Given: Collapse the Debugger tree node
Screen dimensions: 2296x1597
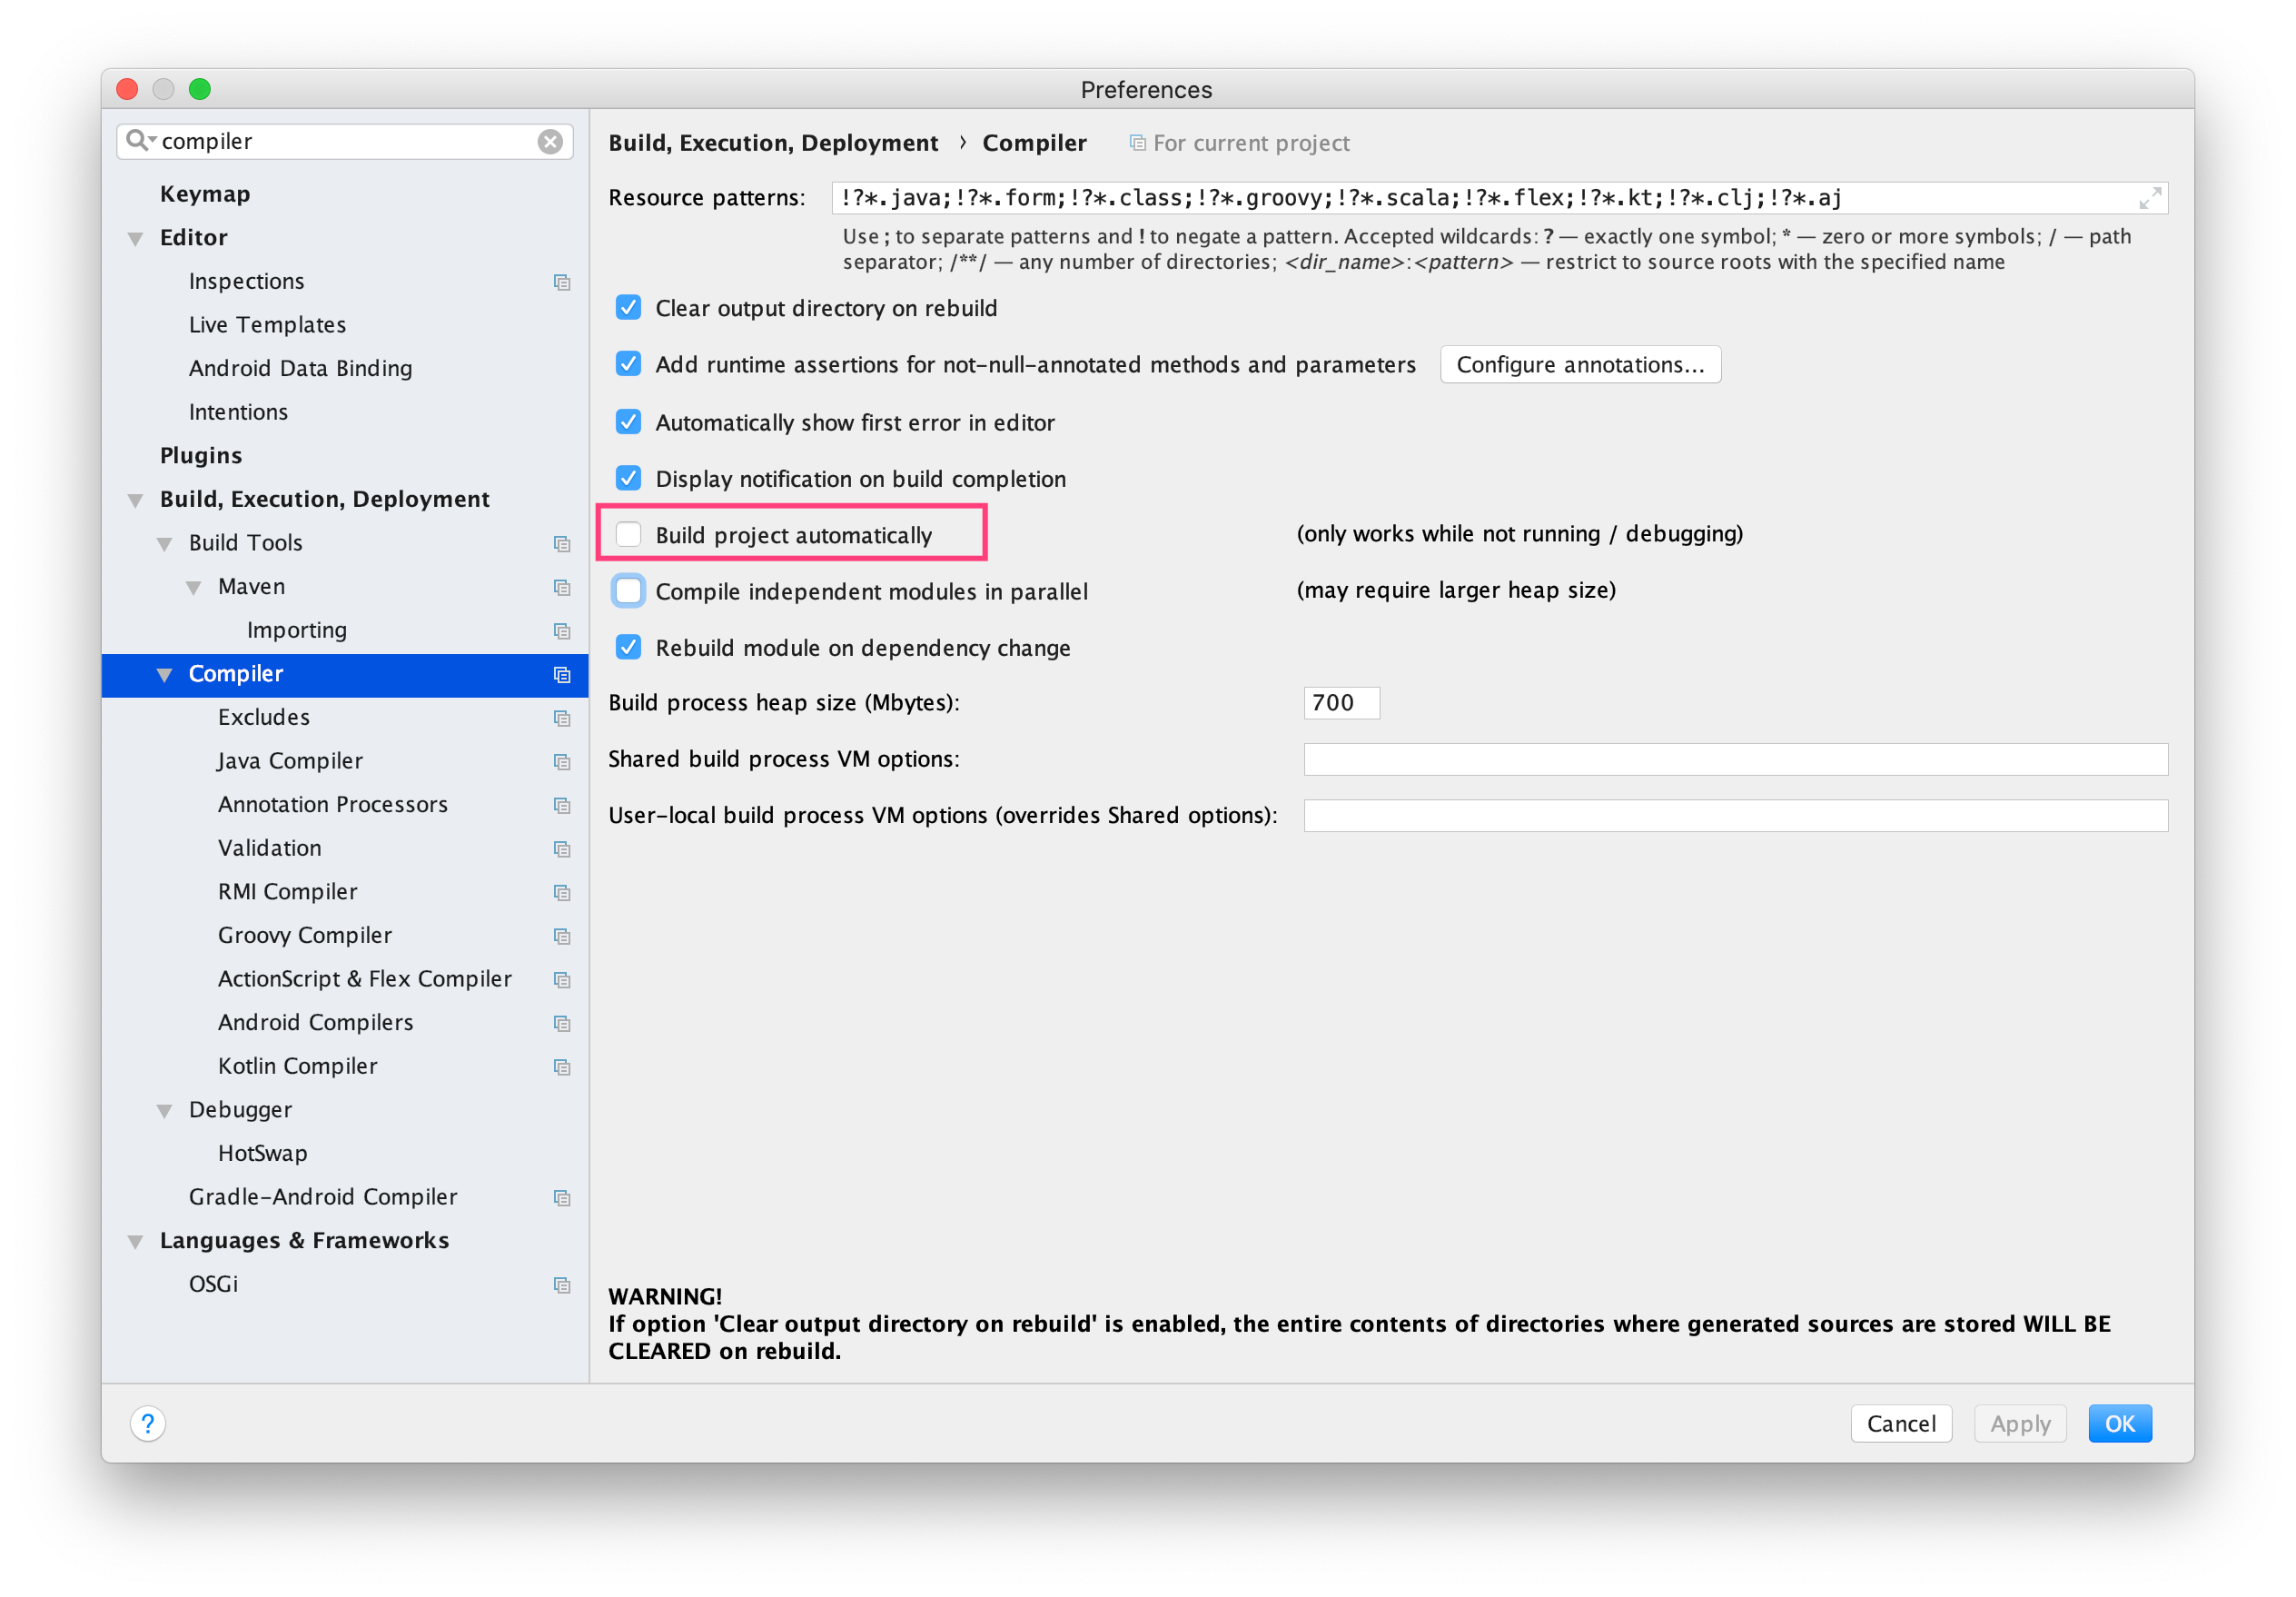Looking at the screenshot, I should (164, 1111).
